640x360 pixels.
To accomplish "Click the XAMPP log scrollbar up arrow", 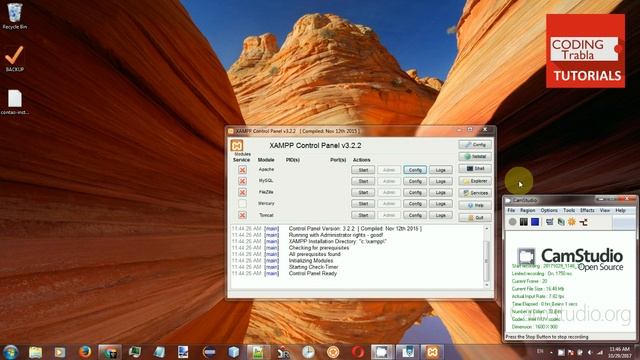I will click(x=487, y=229).
